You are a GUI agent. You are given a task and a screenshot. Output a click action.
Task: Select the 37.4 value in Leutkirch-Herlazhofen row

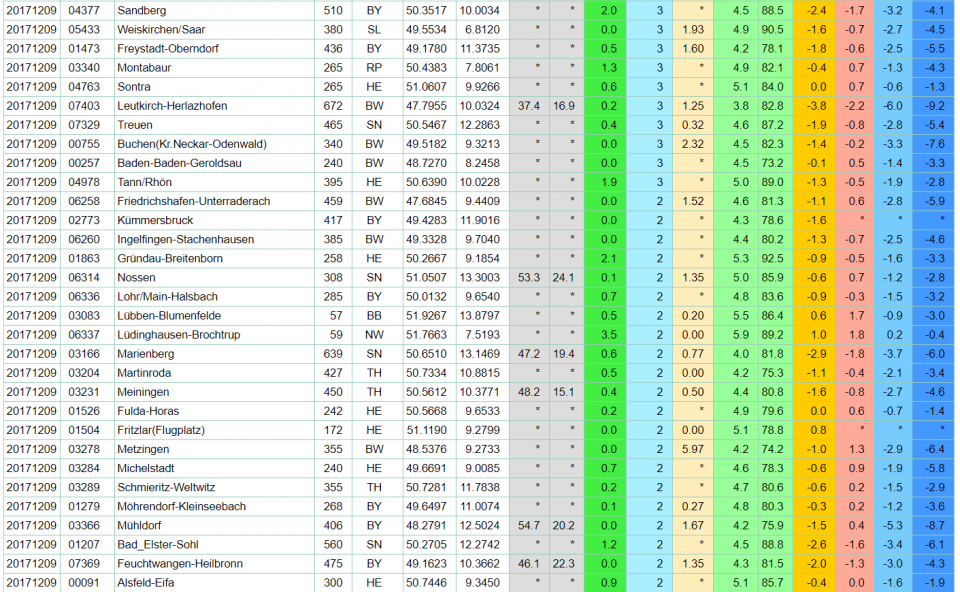pyautogui.click(x=529, y=105)
